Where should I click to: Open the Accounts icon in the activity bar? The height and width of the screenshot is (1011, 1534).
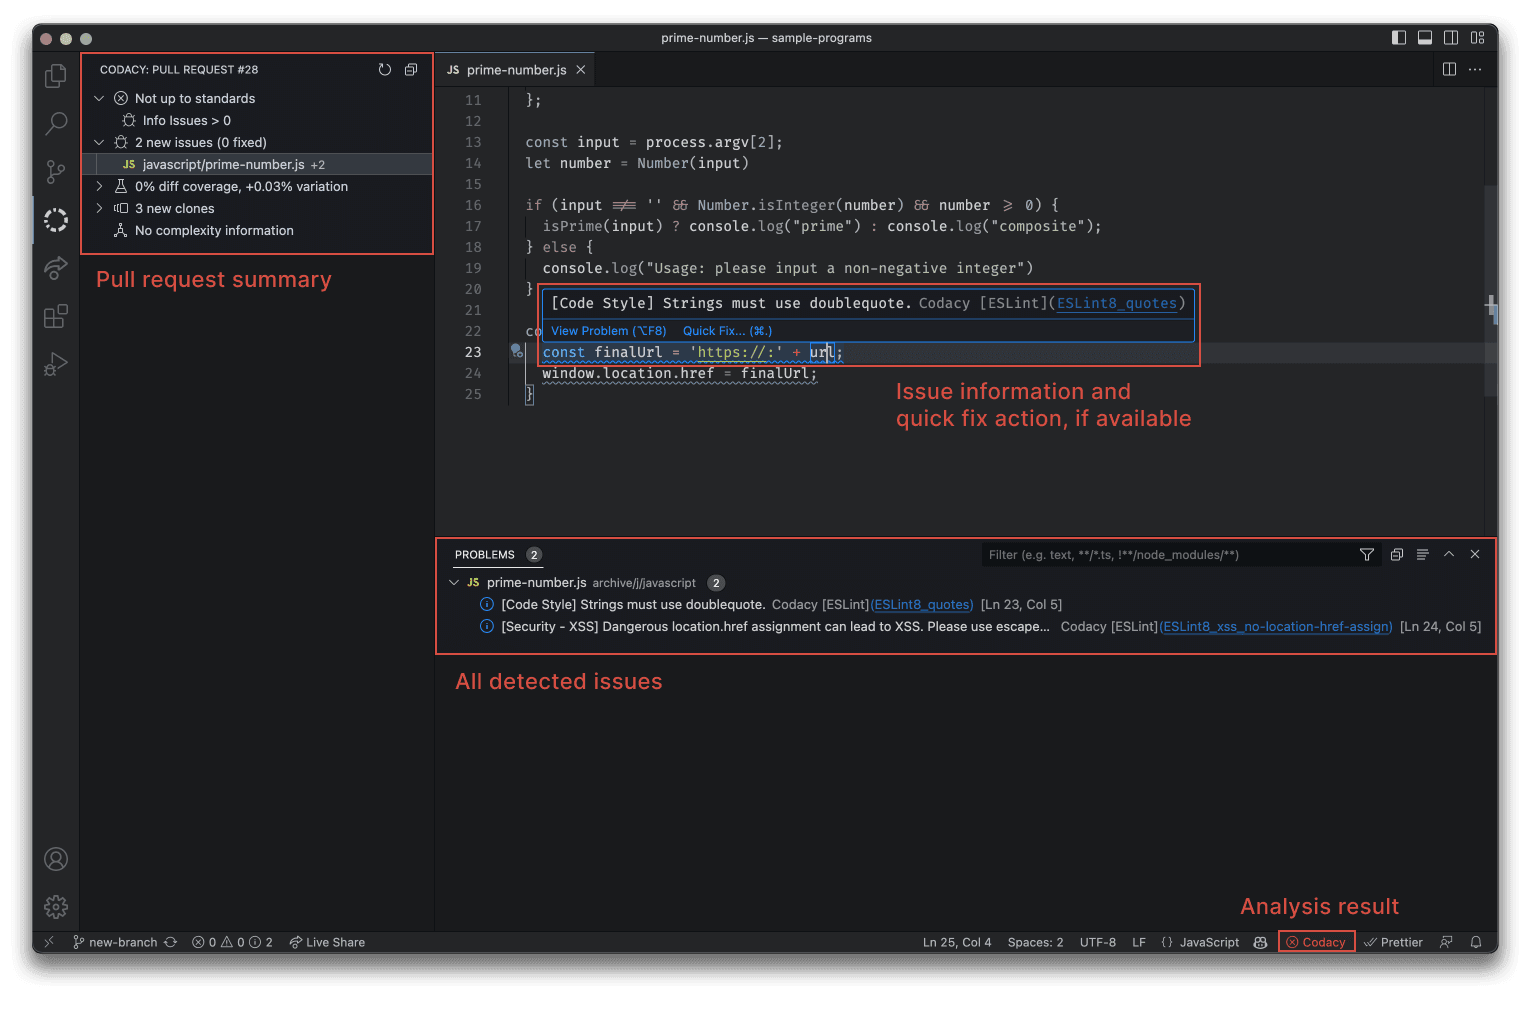click(x=55, y=859)
